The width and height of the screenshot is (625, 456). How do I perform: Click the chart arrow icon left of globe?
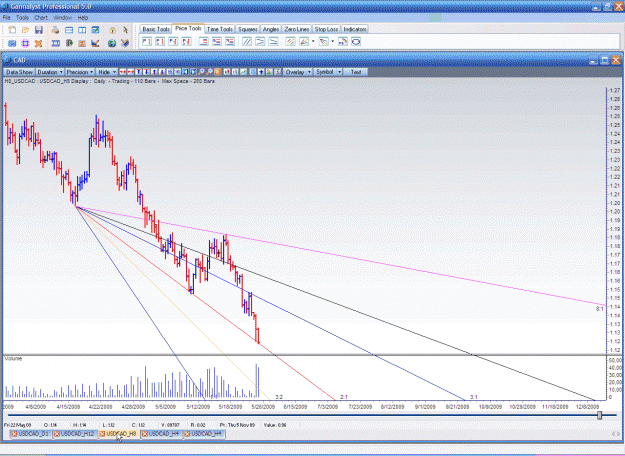pos(95,43)
